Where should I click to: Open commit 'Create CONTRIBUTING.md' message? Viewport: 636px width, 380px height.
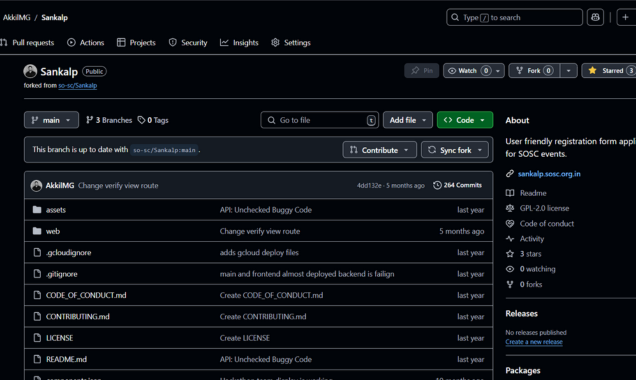tap(263, 317)
